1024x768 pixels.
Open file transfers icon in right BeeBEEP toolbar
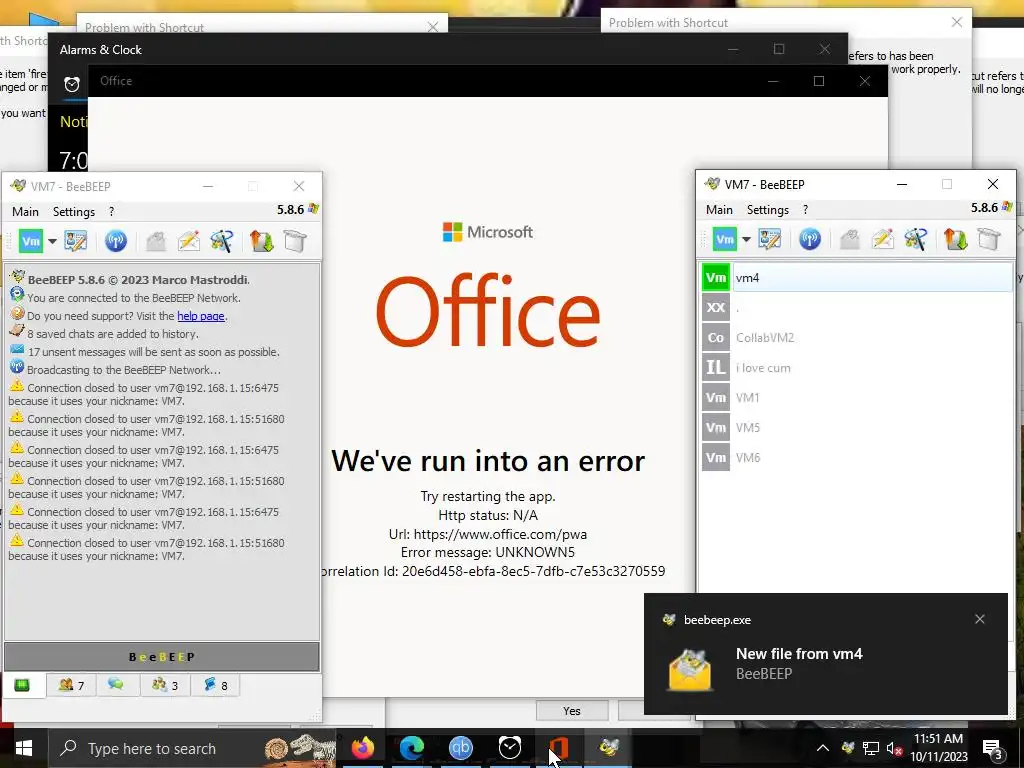point(956,239)
